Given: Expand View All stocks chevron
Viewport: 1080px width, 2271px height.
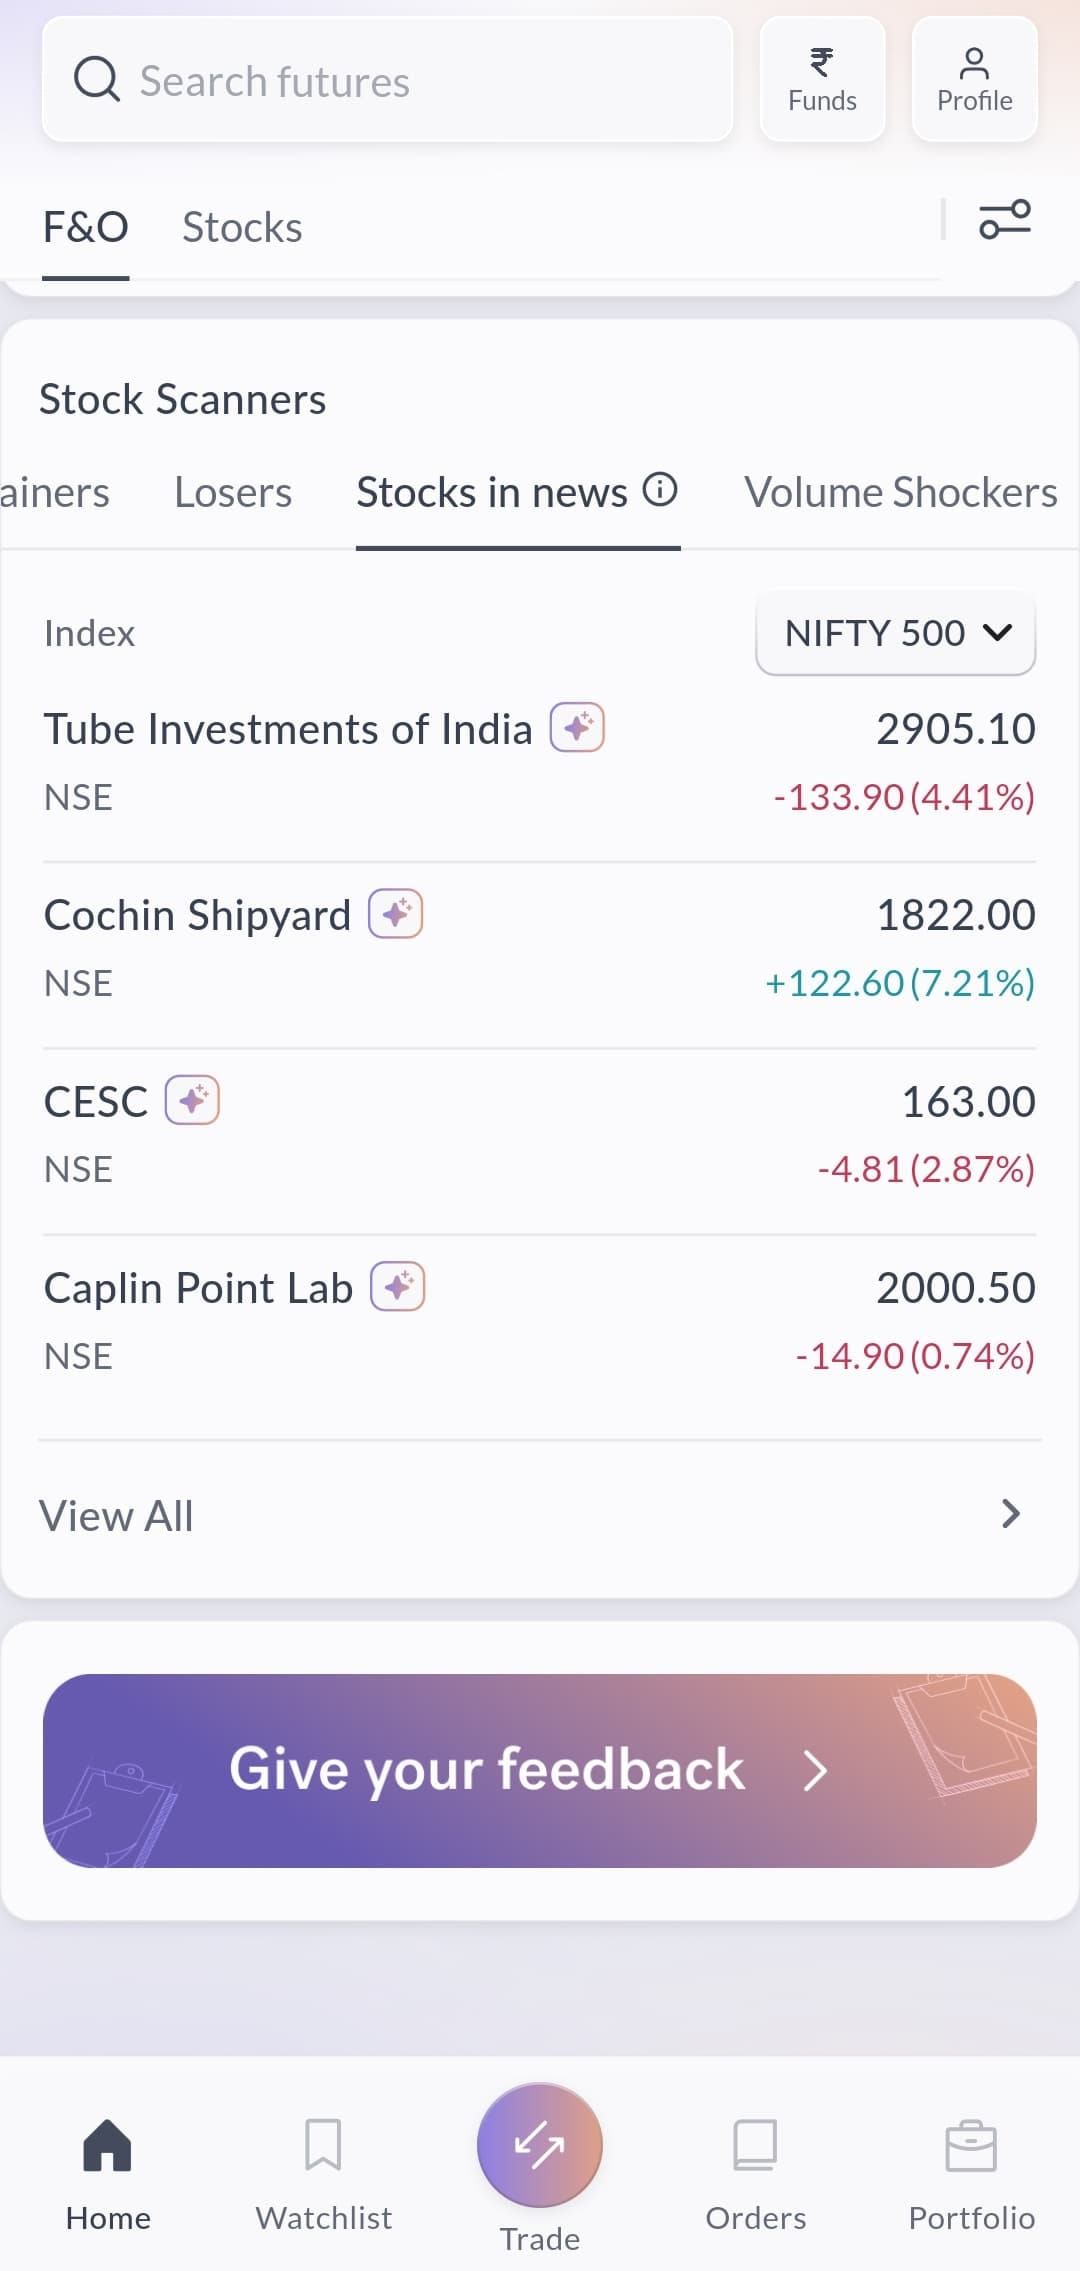Looking at the screenshot, I should coord(1010,1514).
